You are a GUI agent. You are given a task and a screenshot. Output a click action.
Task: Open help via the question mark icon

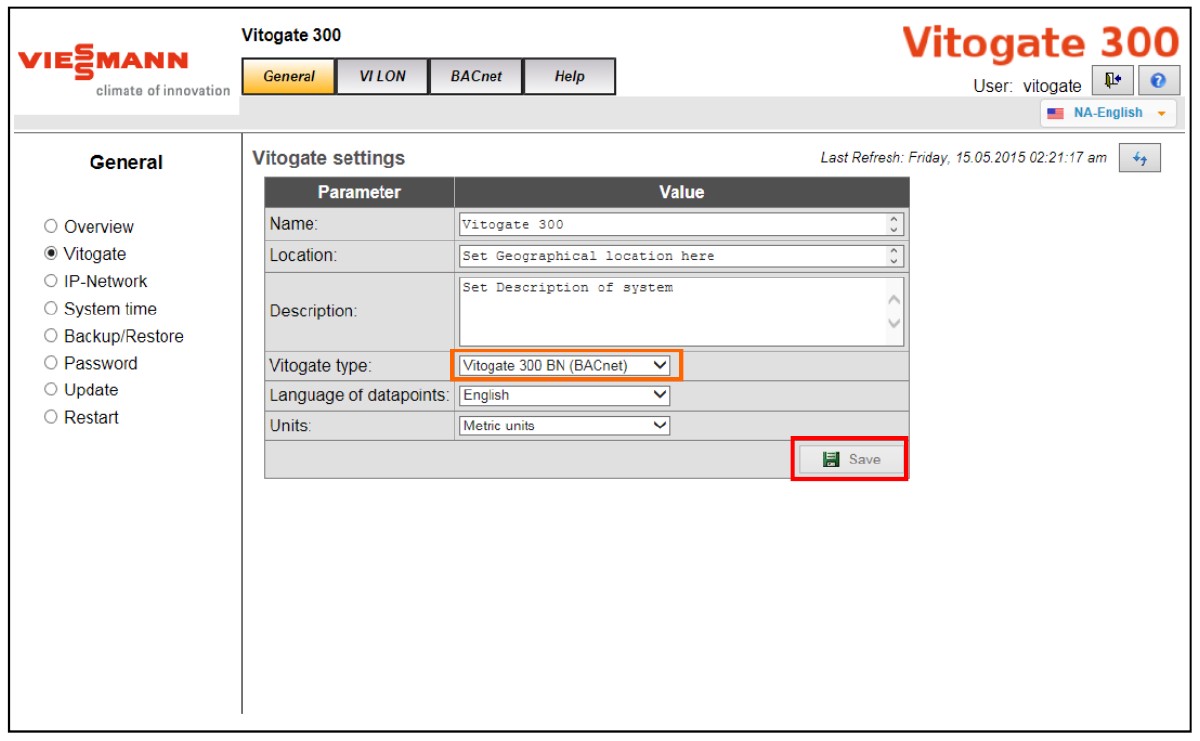point(1160,80)
